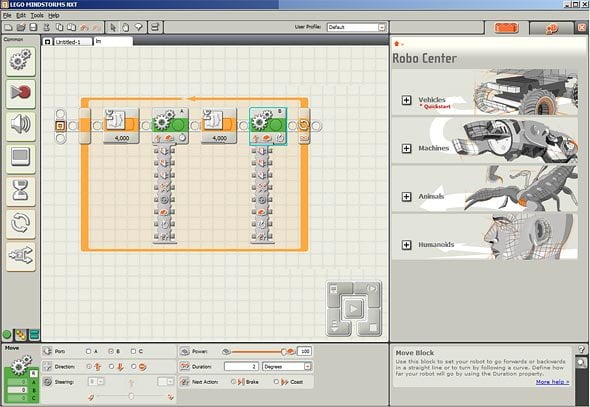
Task: Select the Coast next action option
Action: click(x=277, y=382)
